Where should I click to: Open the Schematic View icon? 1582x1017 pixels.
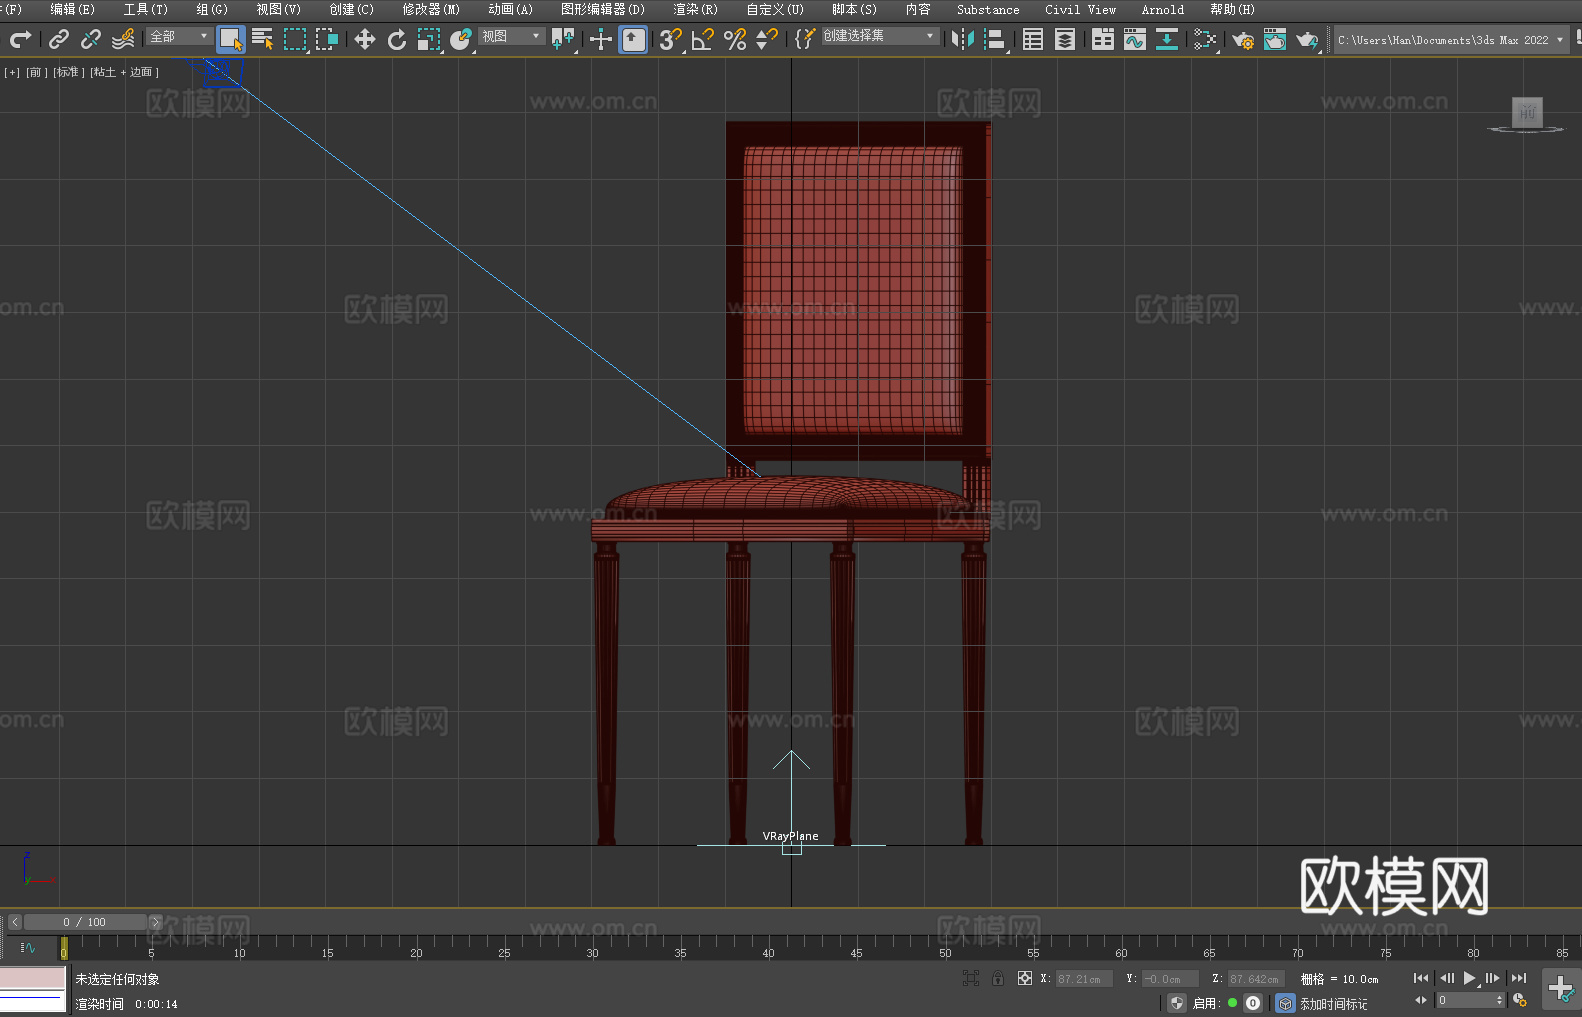pos(1167,39)
